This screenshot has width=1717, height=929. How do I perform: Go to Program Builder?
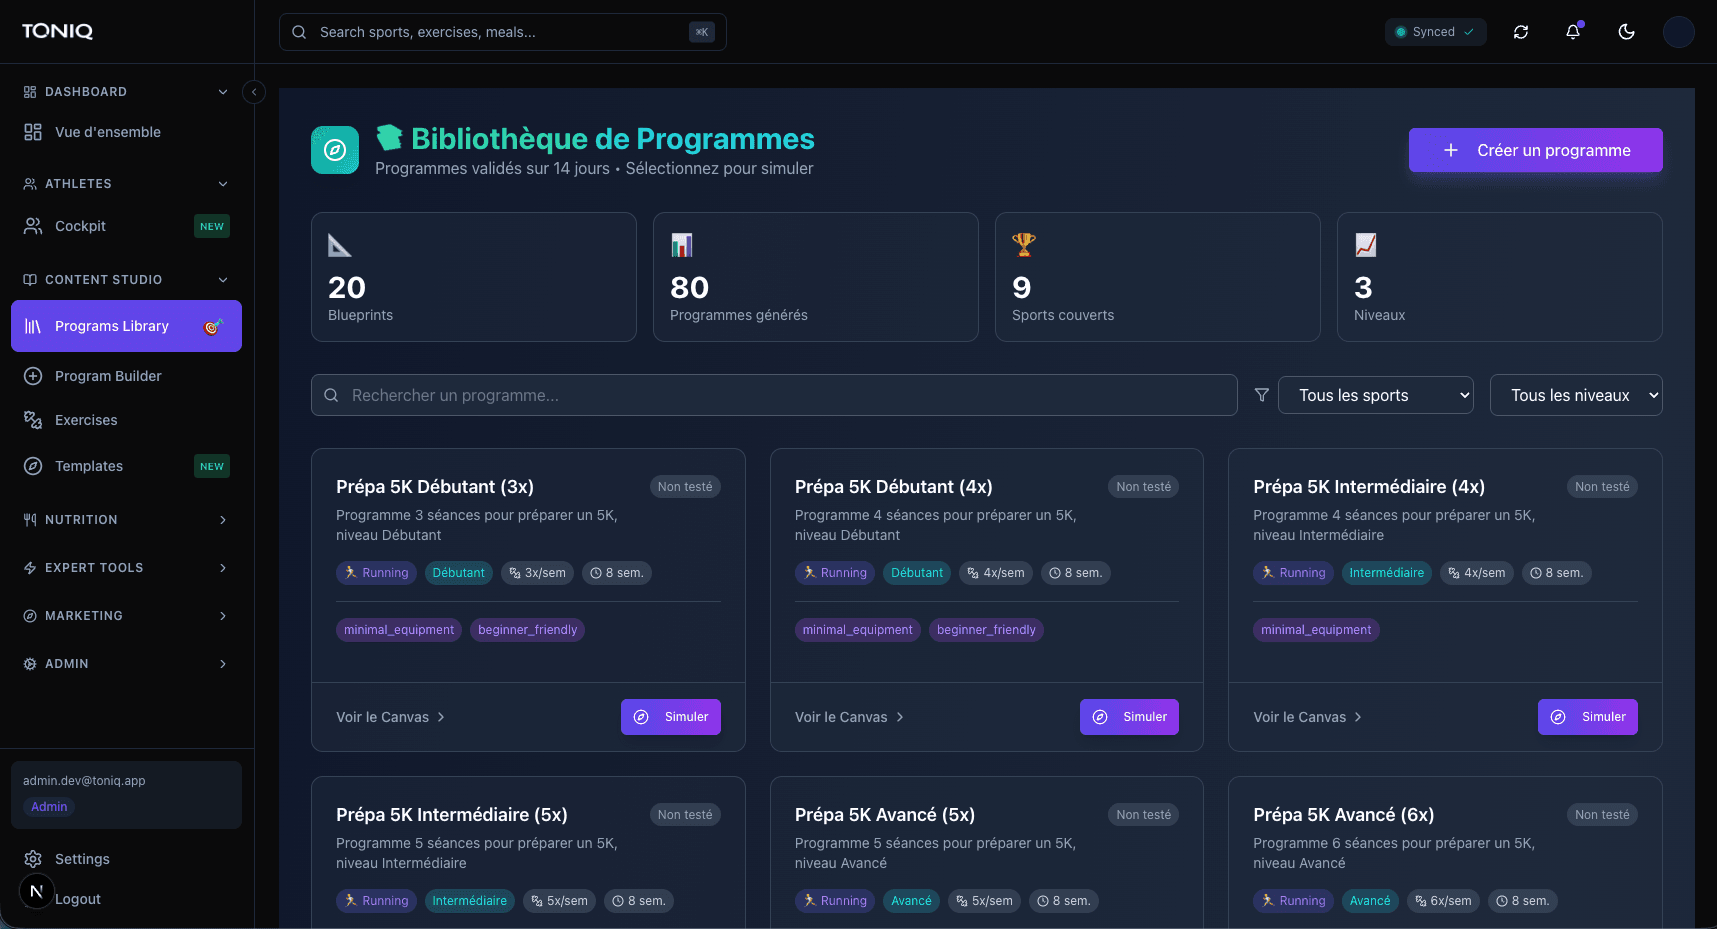[126, 376]
